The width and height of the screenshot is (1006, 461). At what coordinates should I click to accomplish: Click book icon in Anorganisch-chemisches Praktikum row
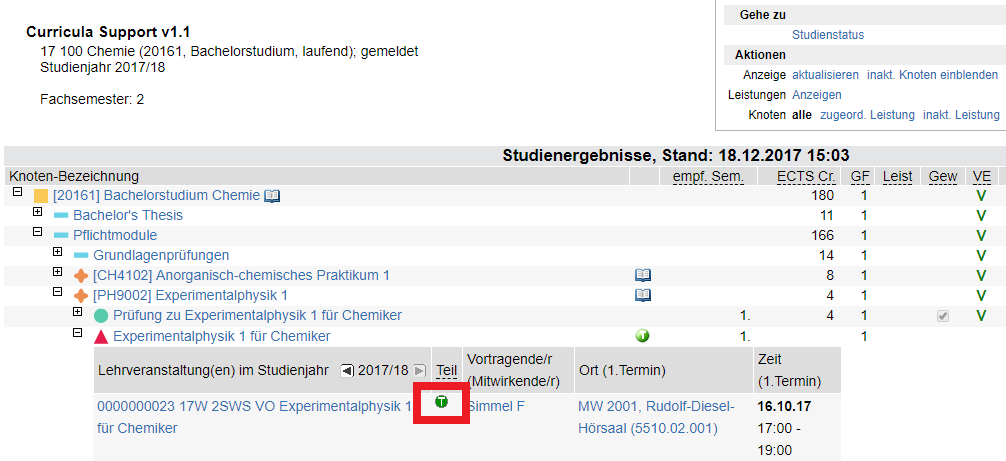pos(643,275)
